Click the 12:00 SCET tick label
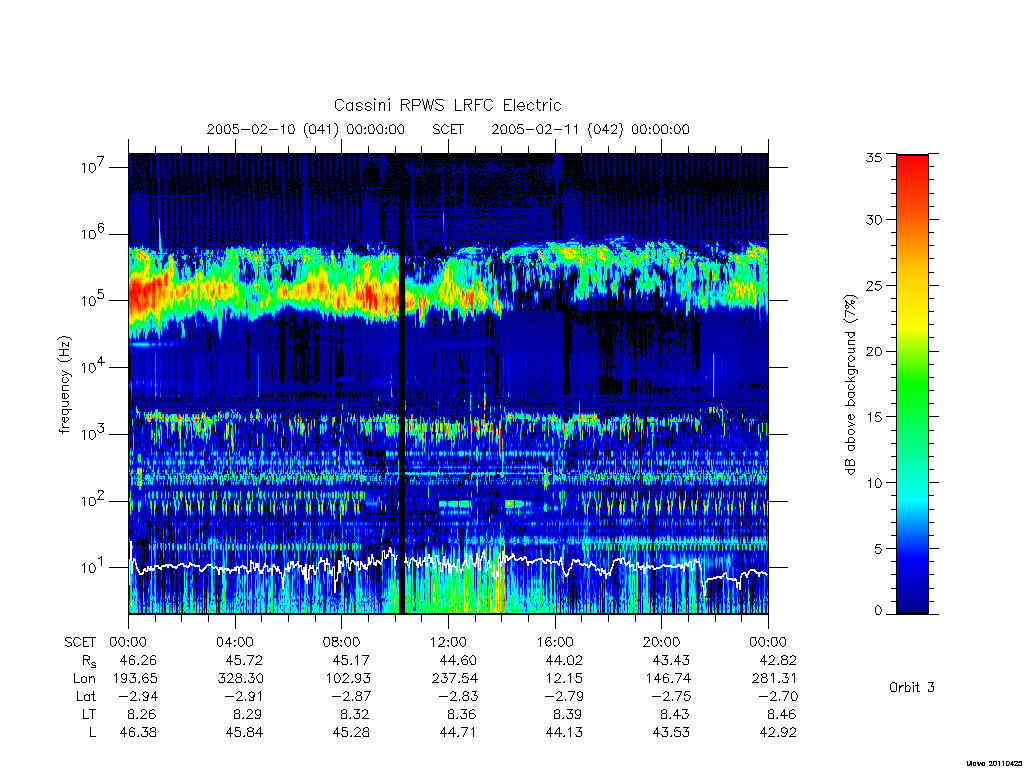Screen dimensions: 1024x768 (448, 642)
